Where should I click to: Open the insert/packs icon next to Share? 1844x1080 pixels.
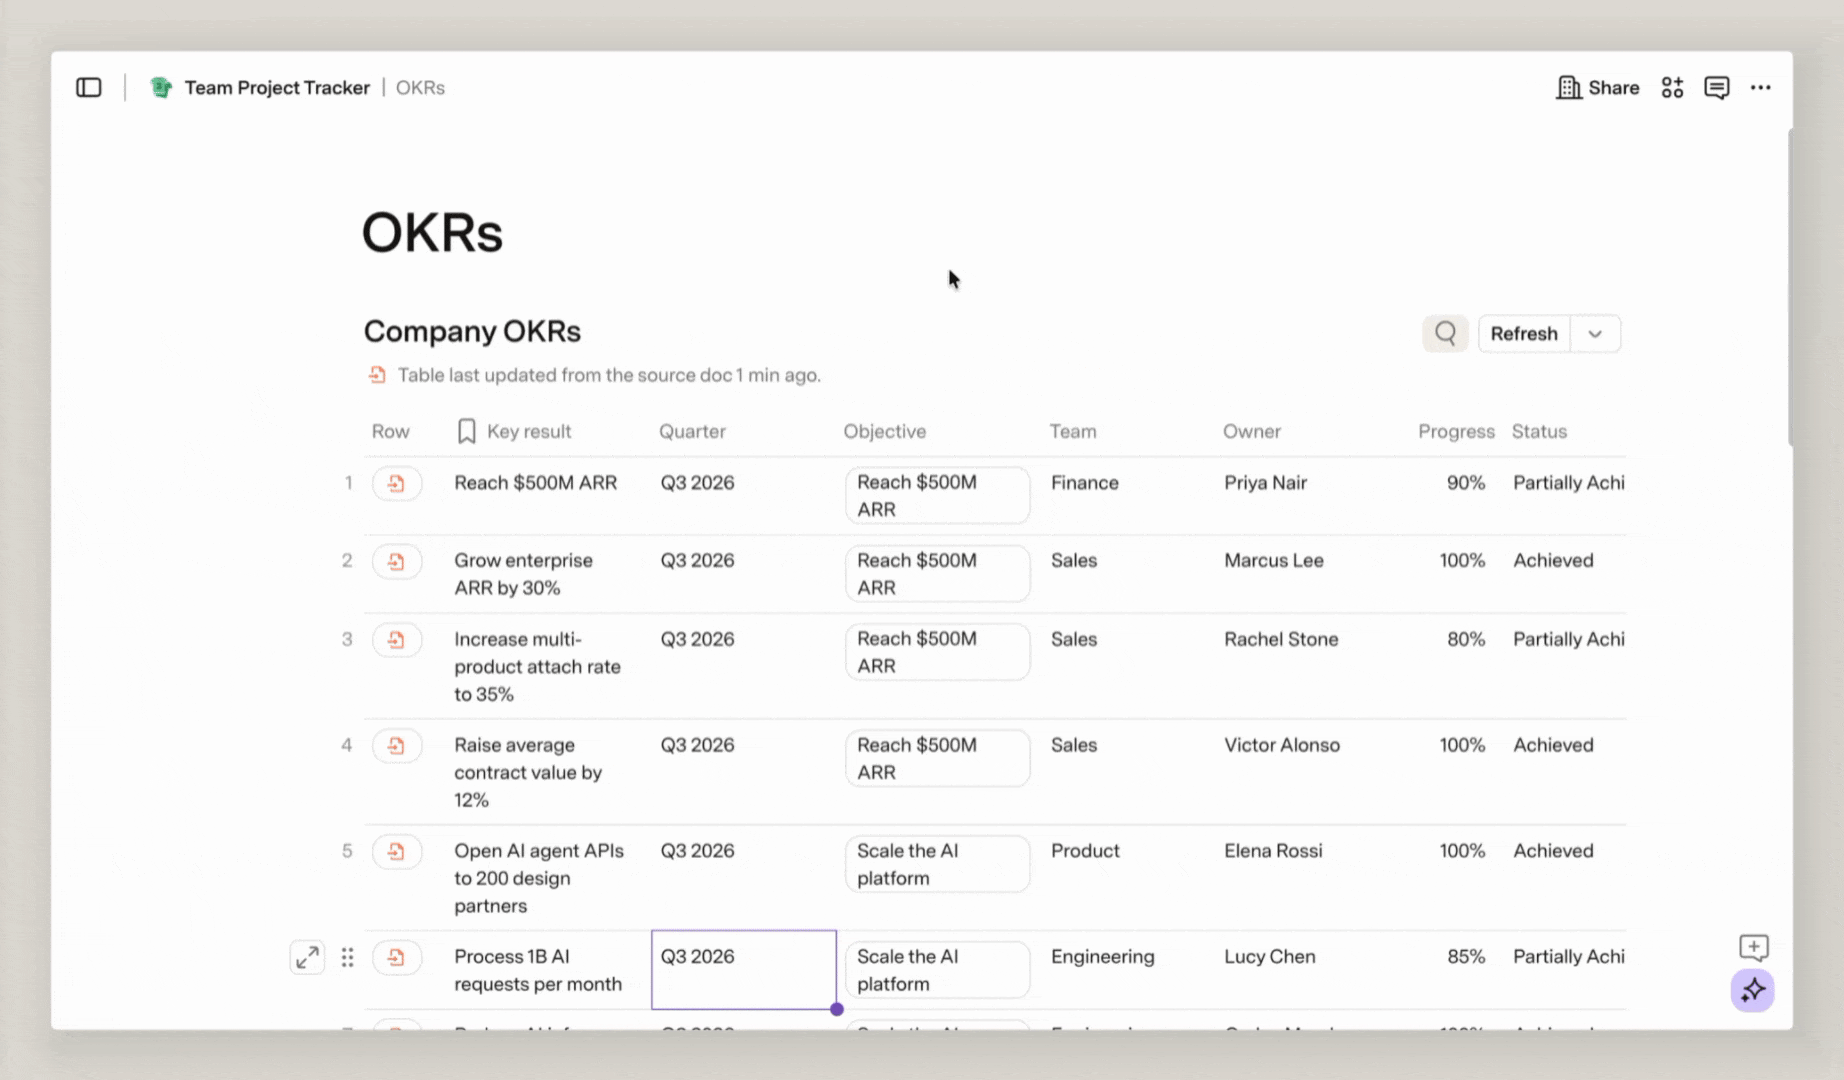pyautogui.click(x=1672, y=87)
